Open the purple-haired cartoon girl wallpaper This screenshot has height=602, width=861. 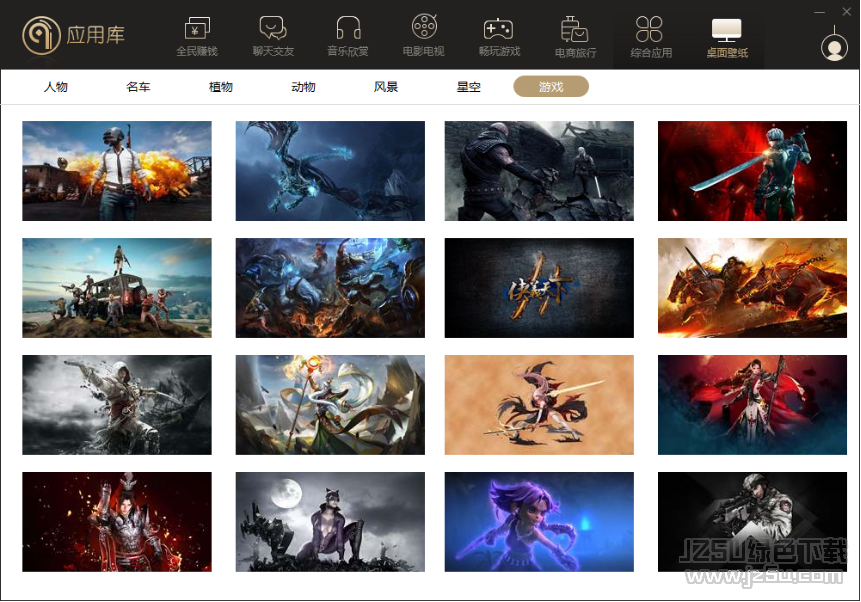pyautogui.click(x=539, y=522)
